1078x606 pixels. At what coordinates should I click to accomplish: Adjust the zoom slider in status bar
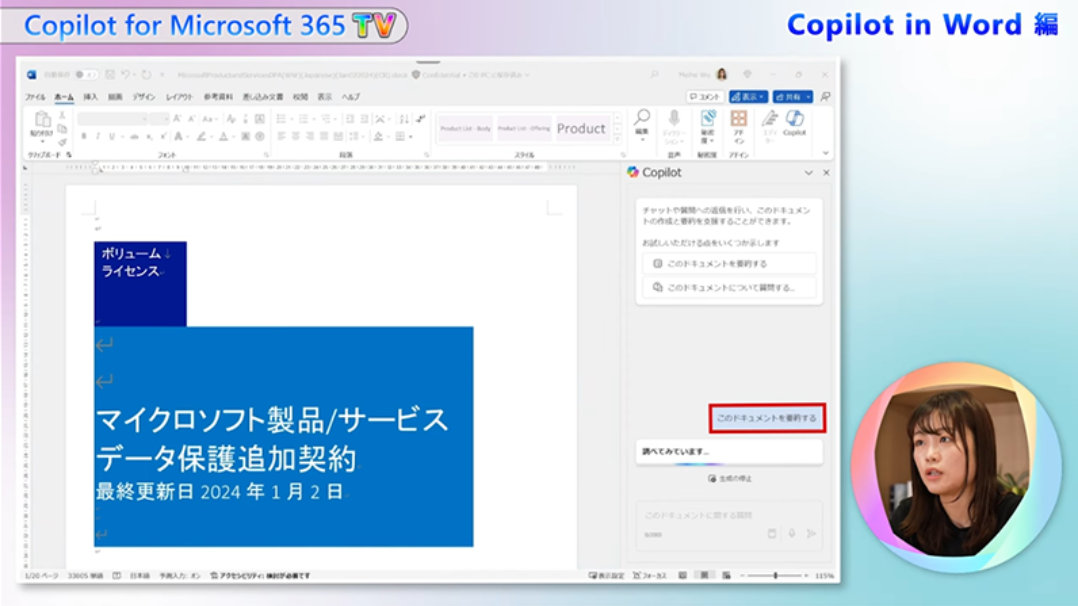(x=776, y=576)
